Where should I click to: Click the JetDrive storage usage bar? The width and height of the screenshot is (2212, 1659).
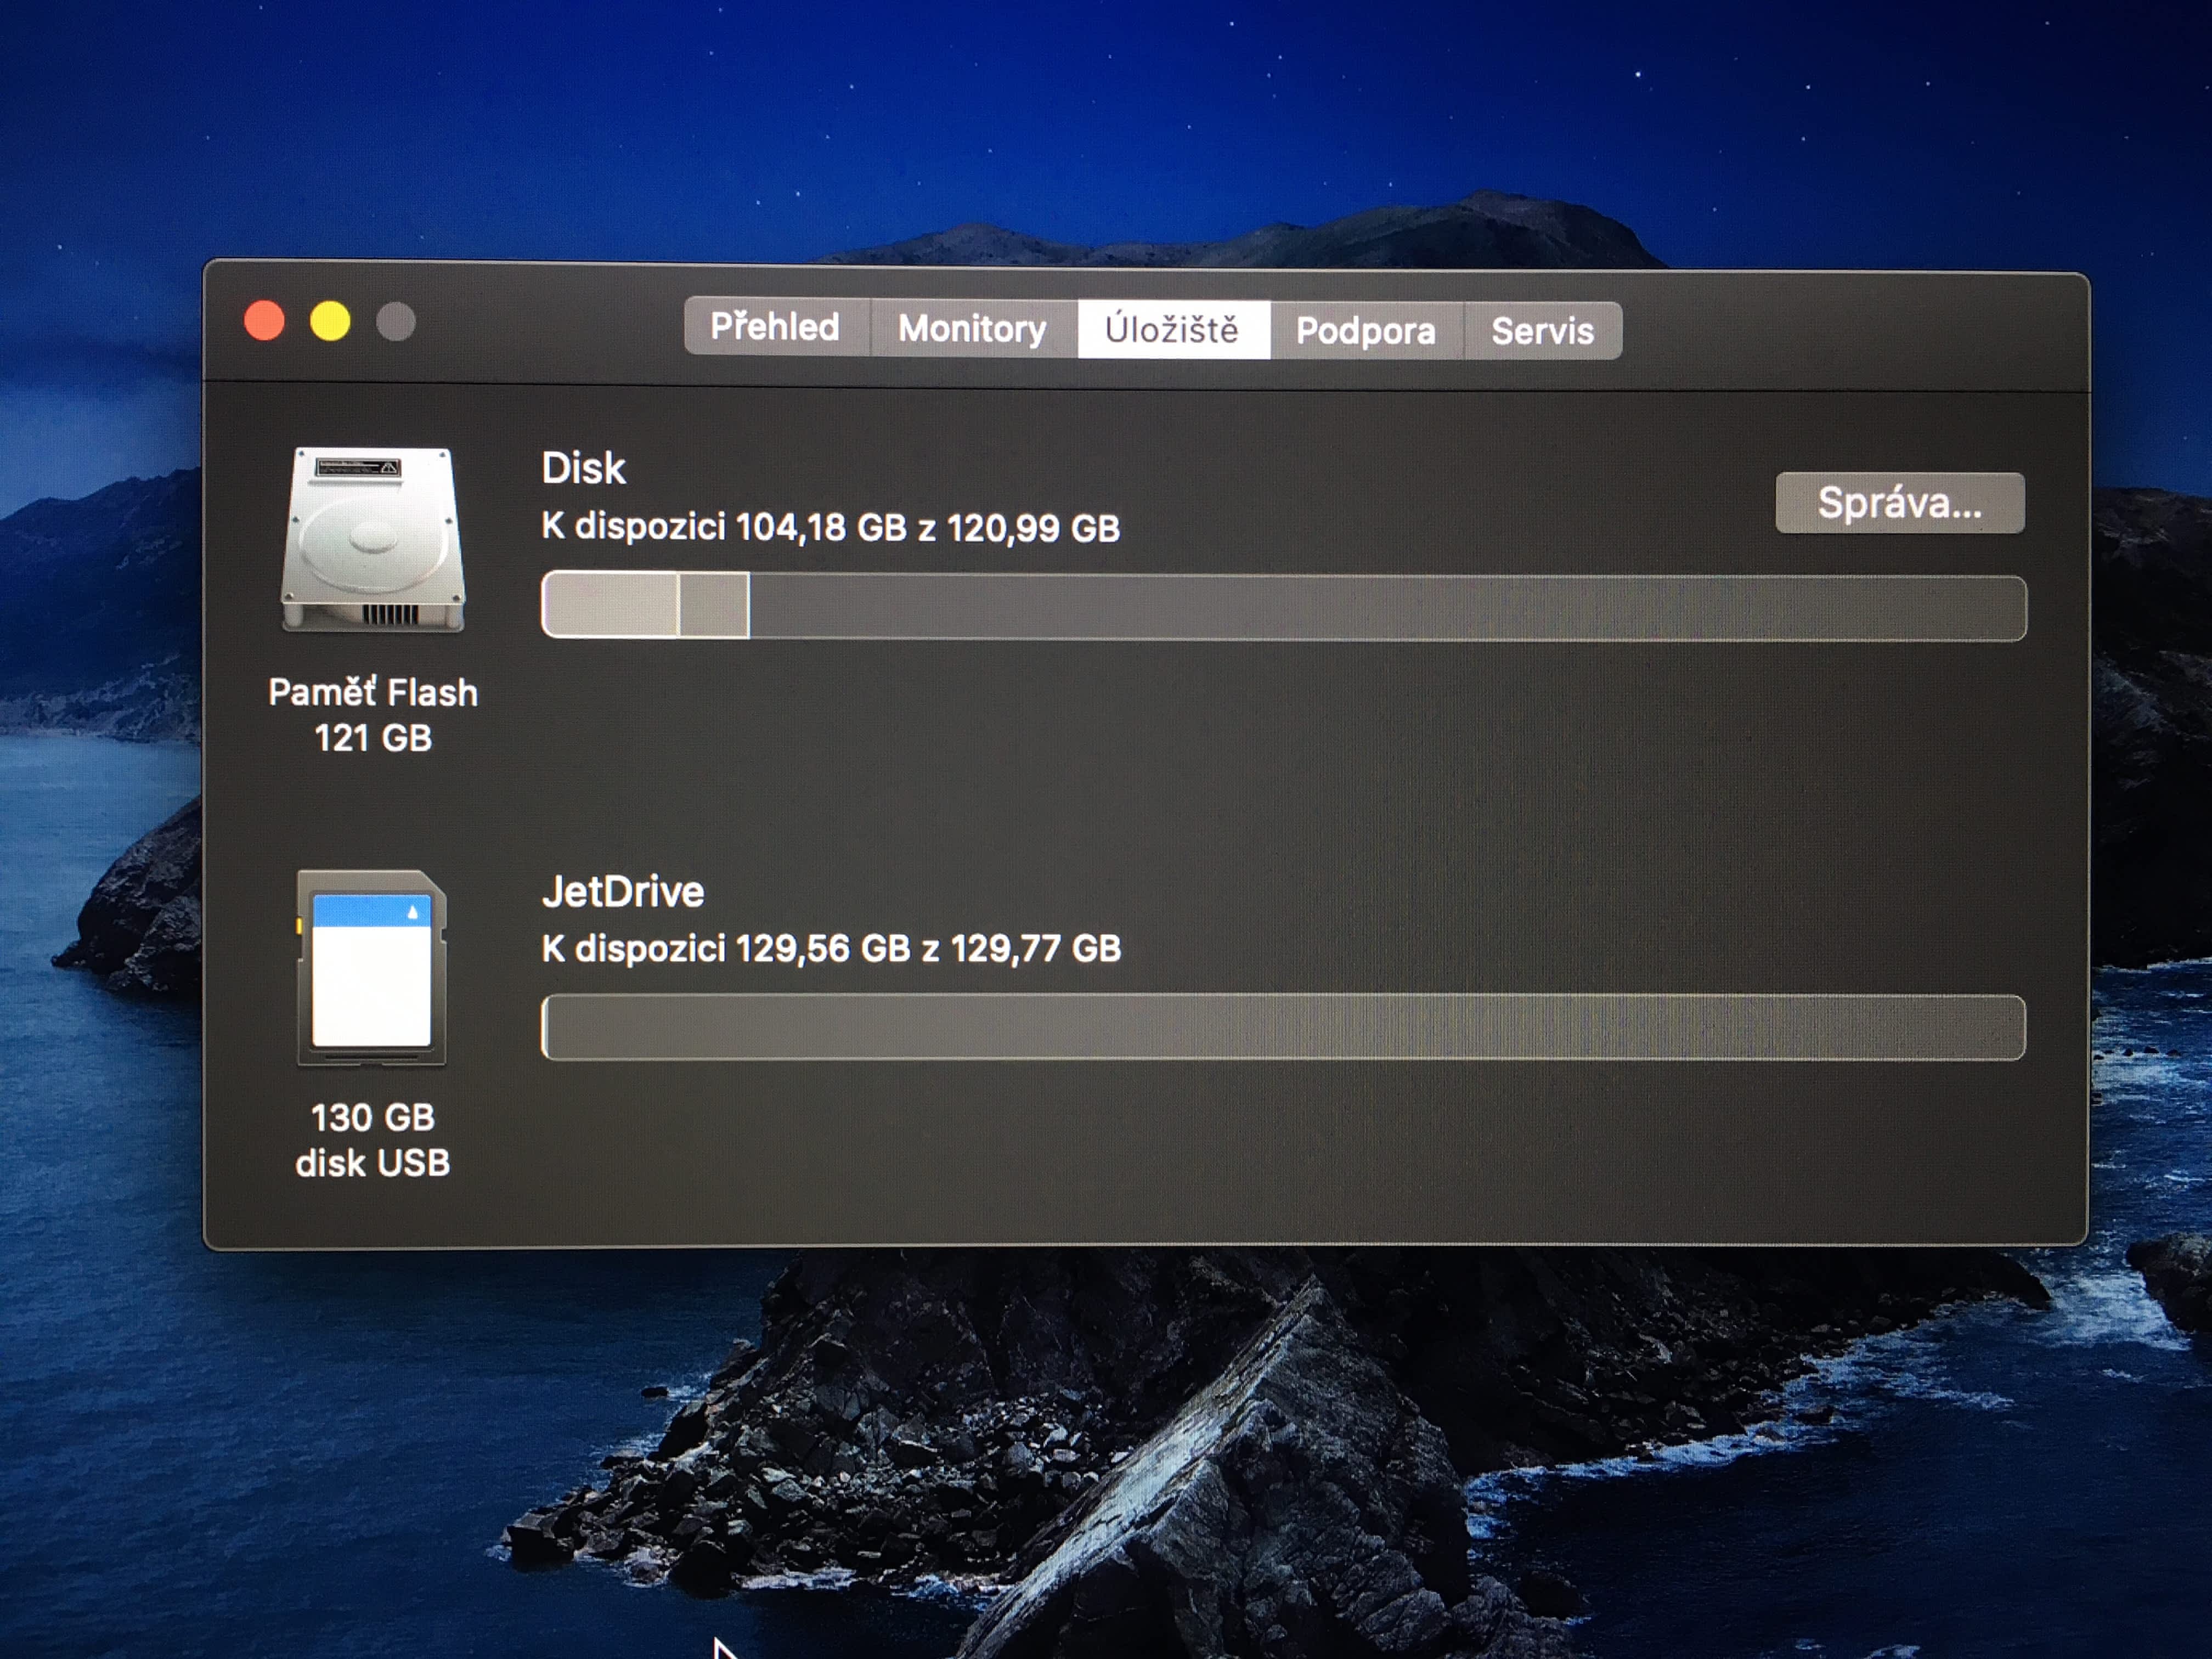click(1283, 1027)
